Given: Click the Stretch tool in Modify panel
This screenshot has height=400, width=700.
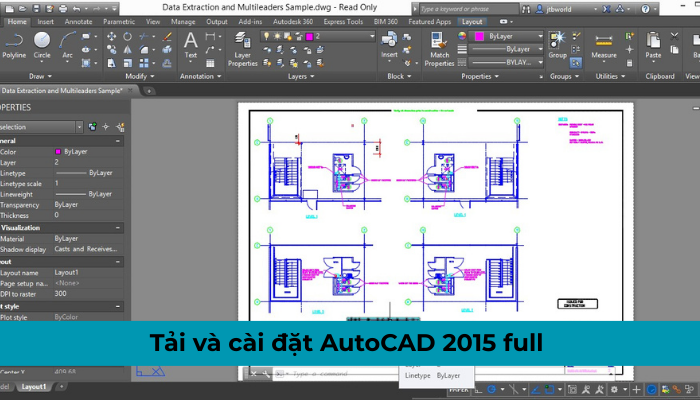Looking at the screenshot, I should coord(112,63).
